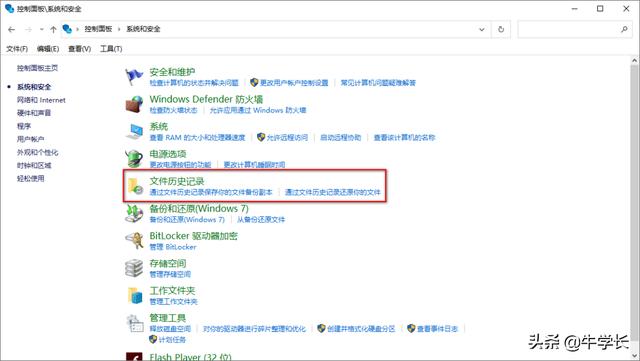Click the 系统和安全 breadcrumb

click(143, 29)
